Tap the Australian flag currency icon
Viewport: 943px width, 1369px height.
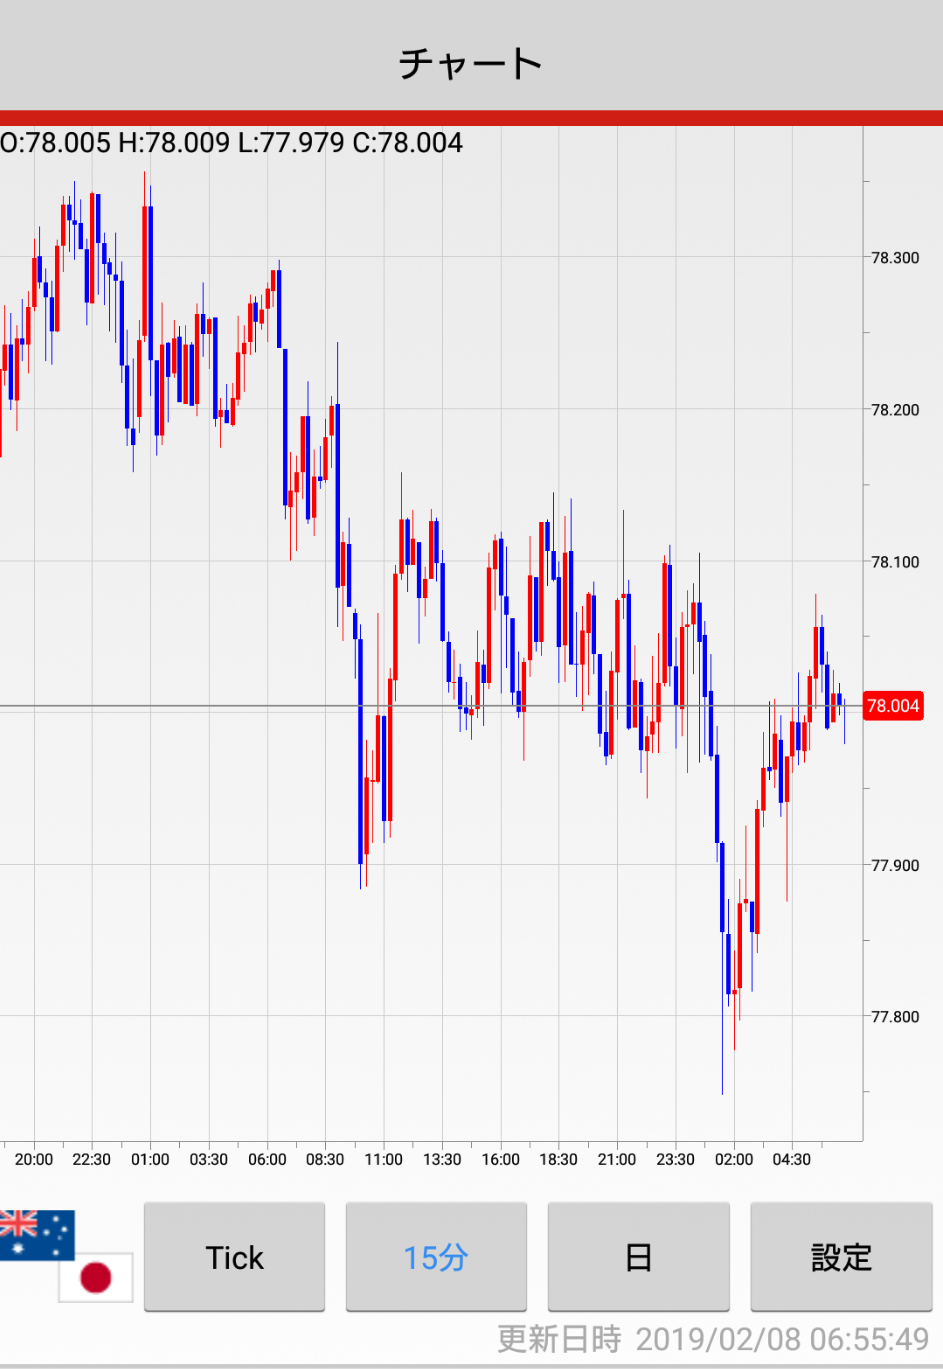(36, 1233)
